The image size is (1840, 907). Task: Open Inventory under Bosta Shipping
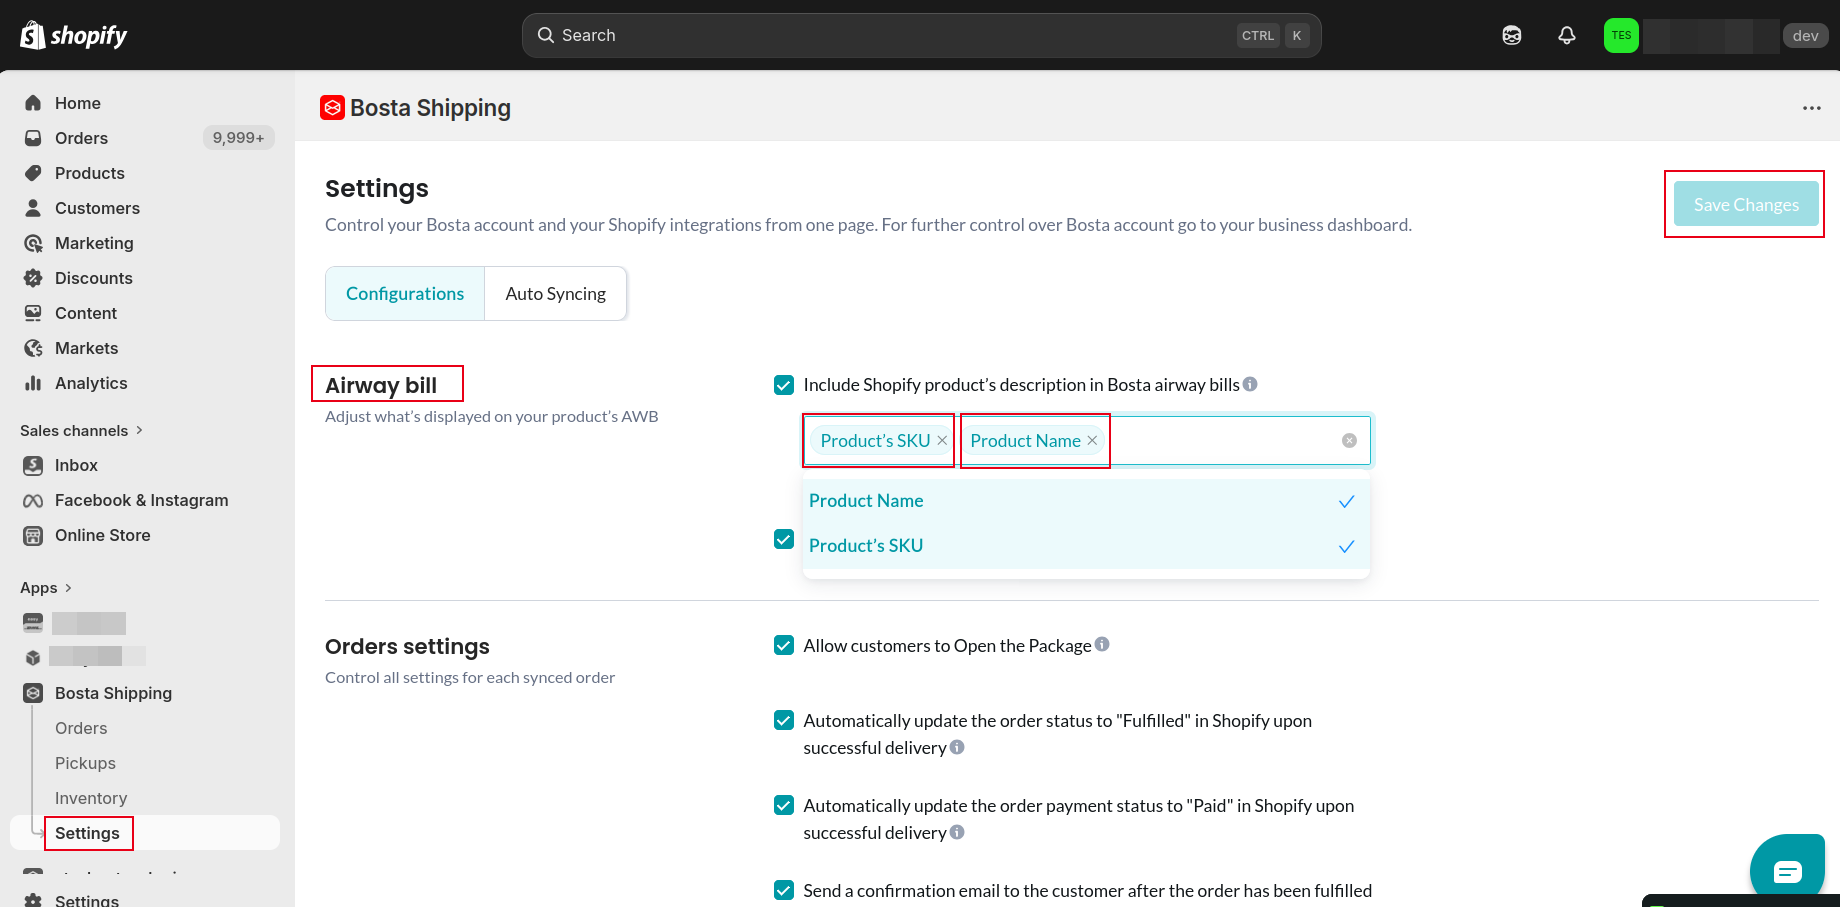coord(91,798)
